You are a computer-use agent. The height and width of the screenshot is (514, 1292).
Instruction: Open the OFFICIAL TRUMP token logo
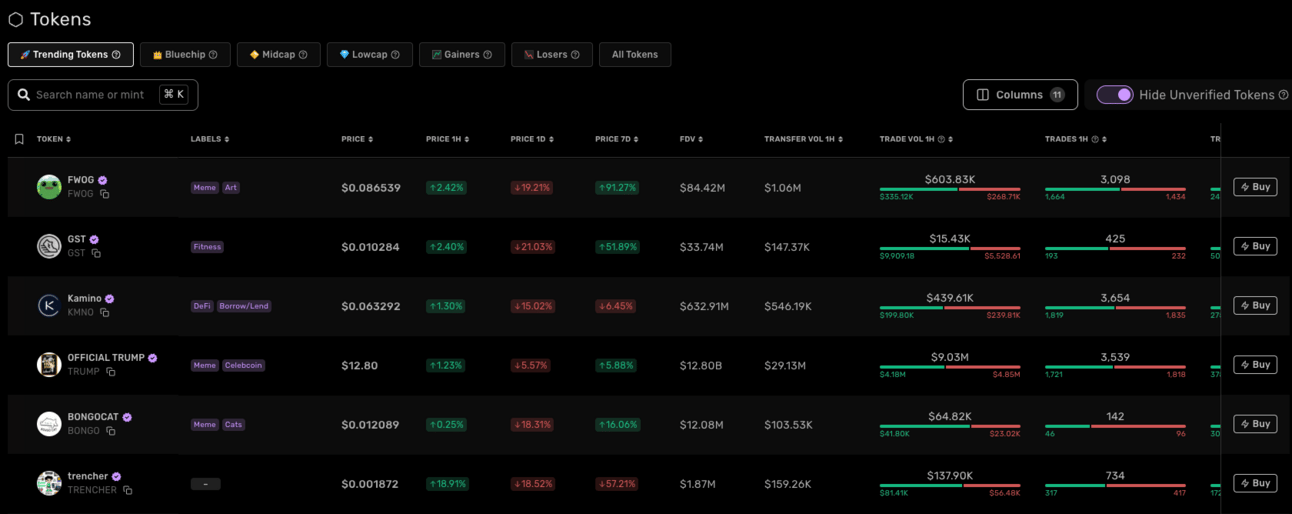pyautogui.click(x=49, y=365)
